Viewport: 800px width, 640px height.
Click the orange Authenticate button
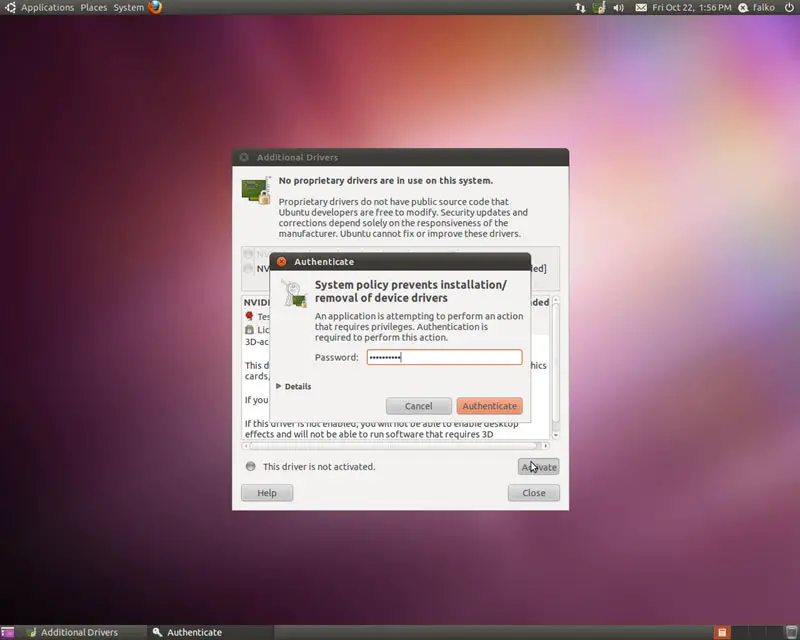(489, 406)
